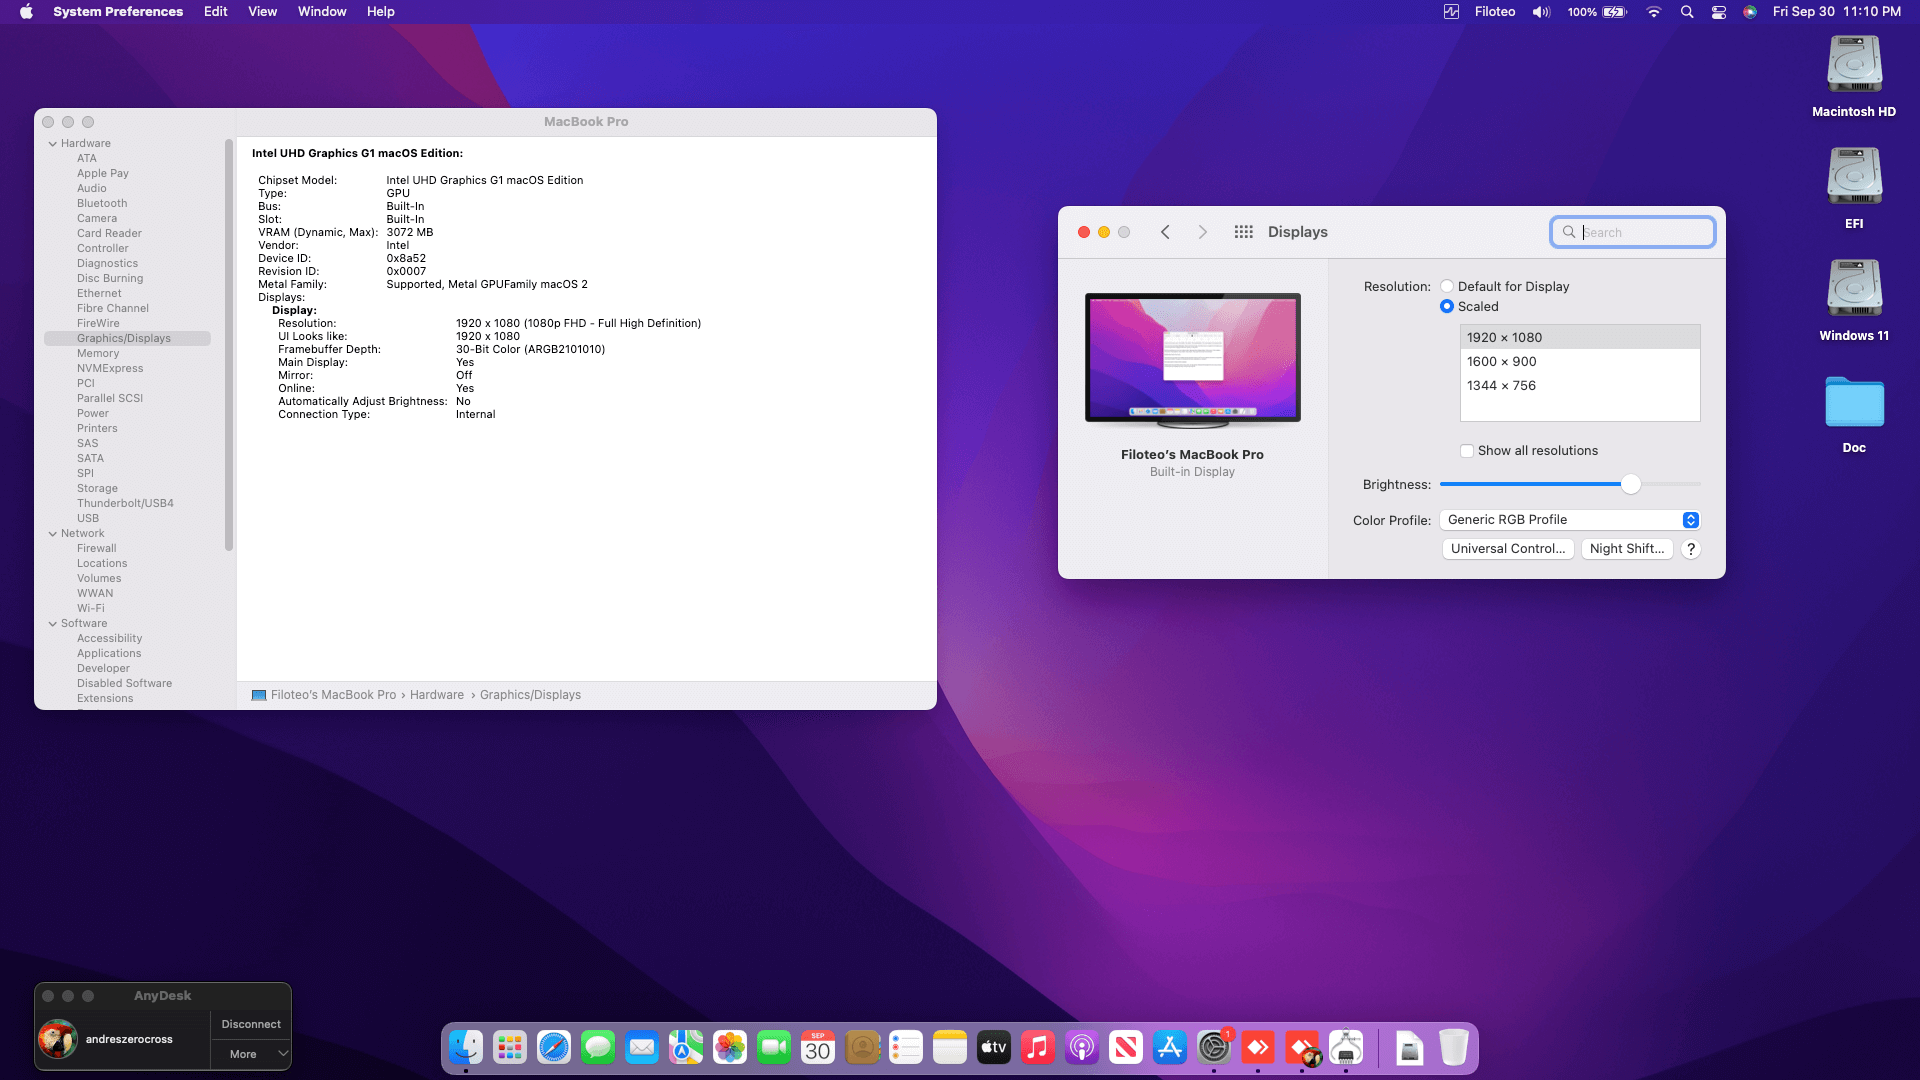Open Reminders app in the Dock
This screenshot has width=1920, height=1080.
(x=906, y=1047)
